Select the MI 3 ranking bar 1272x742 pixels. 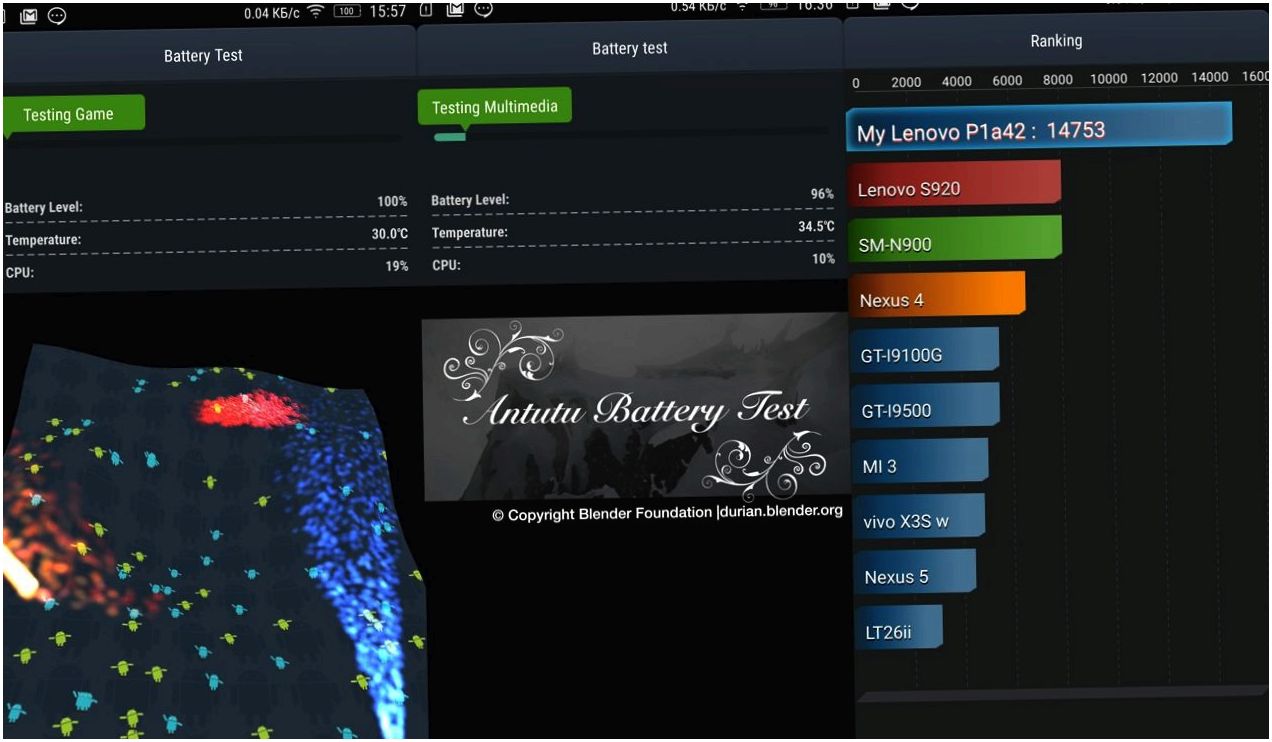919,463
